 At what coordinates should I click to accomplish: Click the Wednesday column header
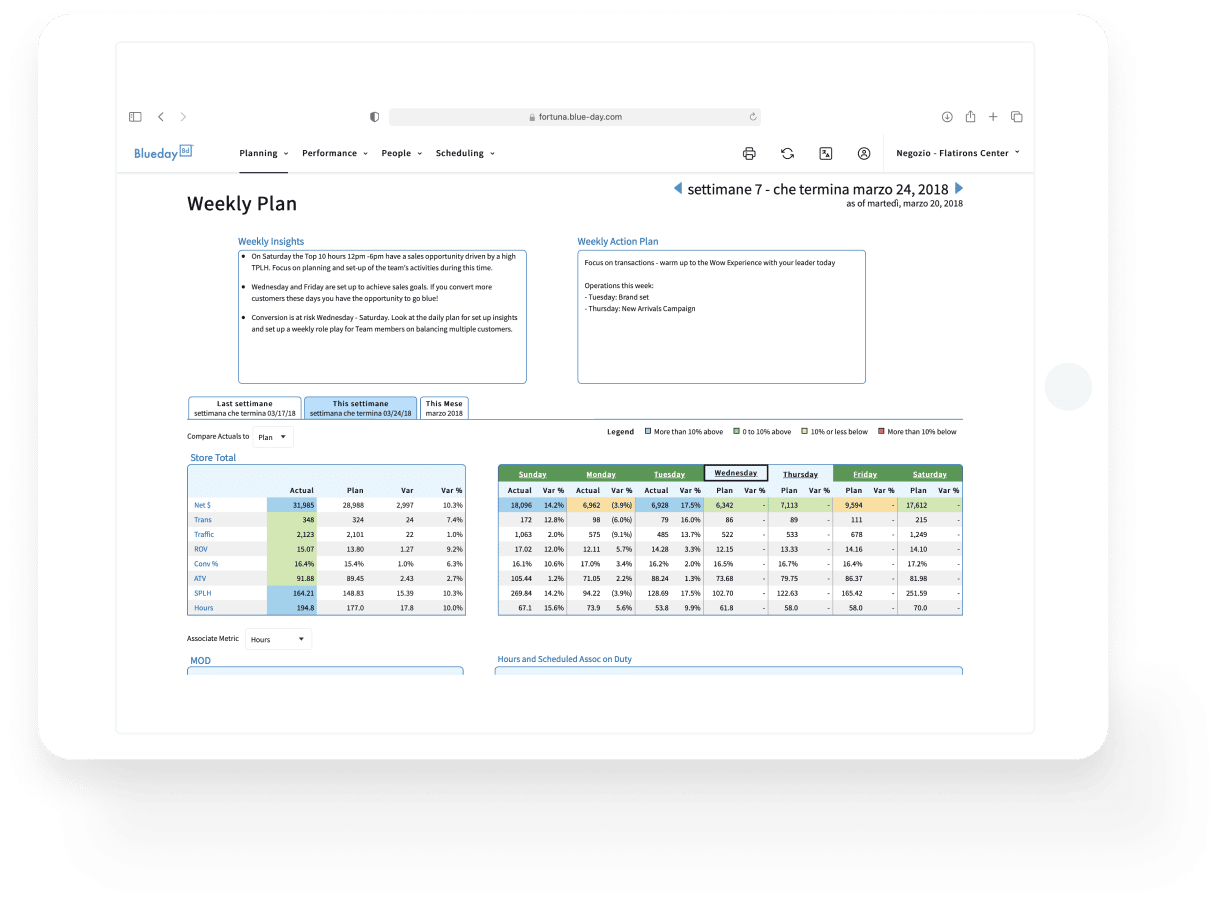pos(736,473)
